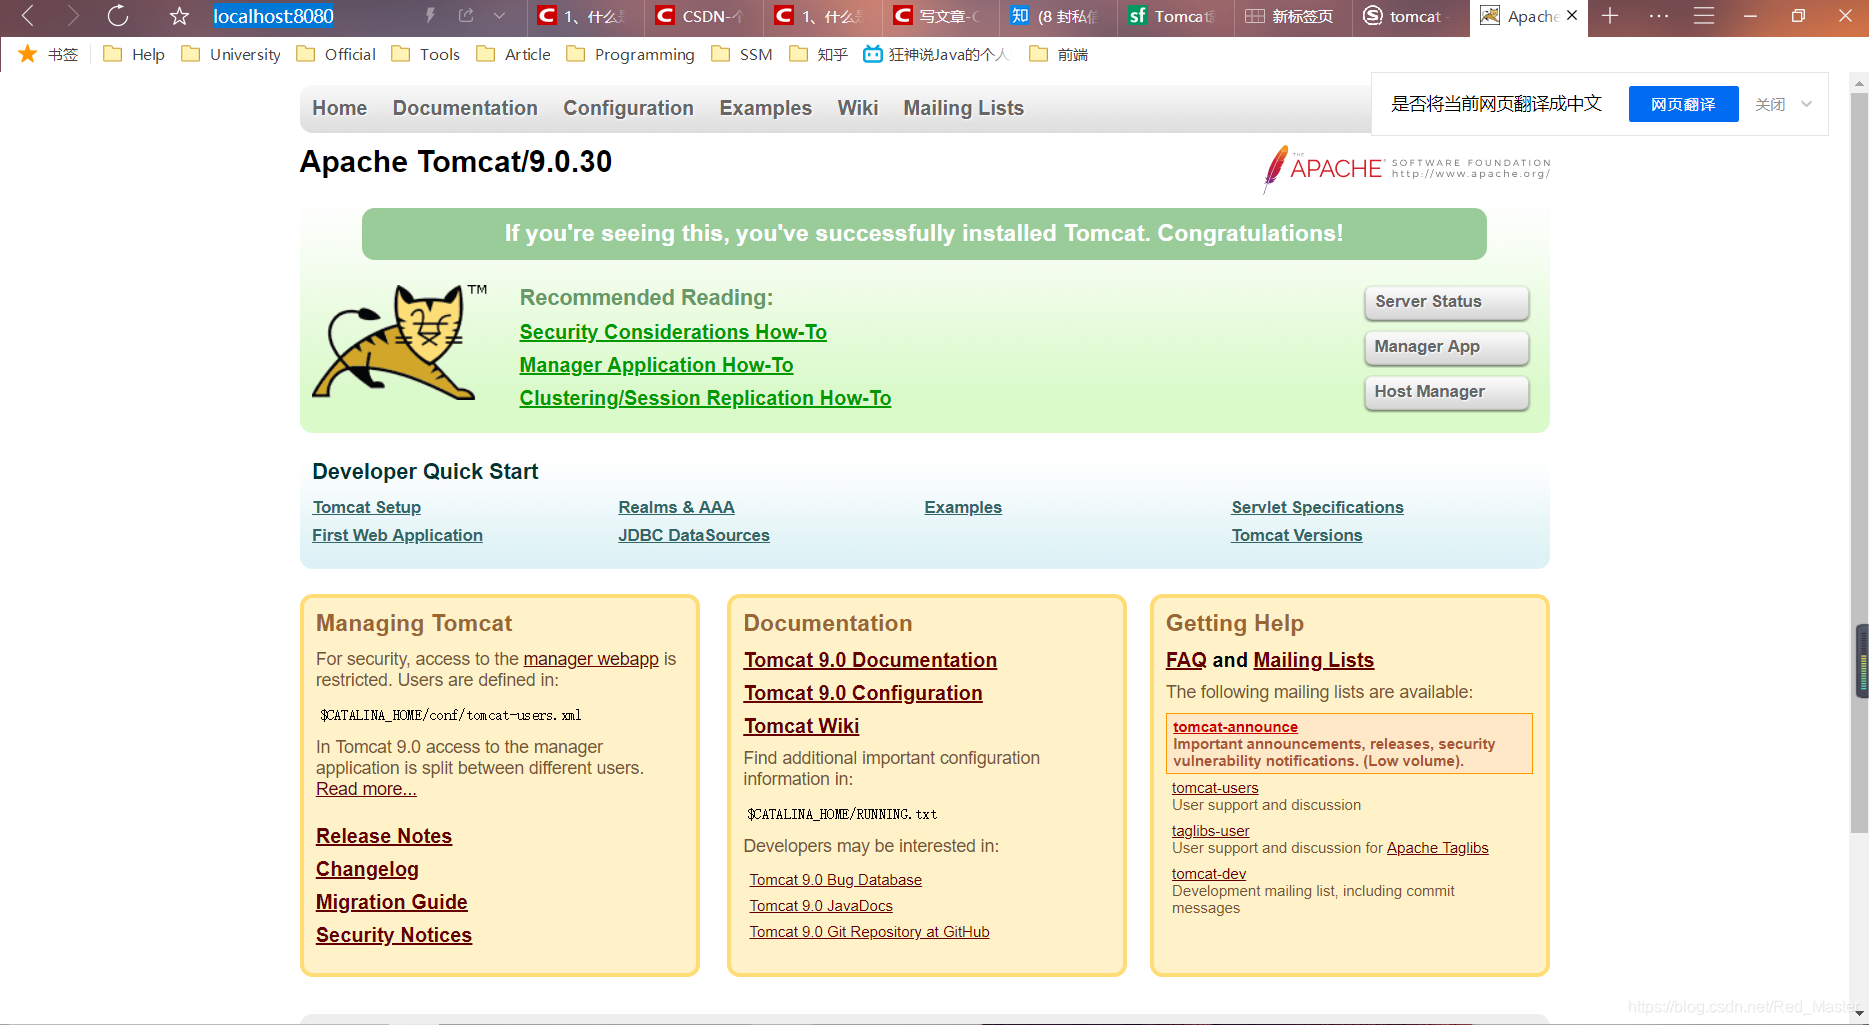The image size is (1870, 1025).
Task: Open the Article bookmark folder
Action: tap(514, 54)
